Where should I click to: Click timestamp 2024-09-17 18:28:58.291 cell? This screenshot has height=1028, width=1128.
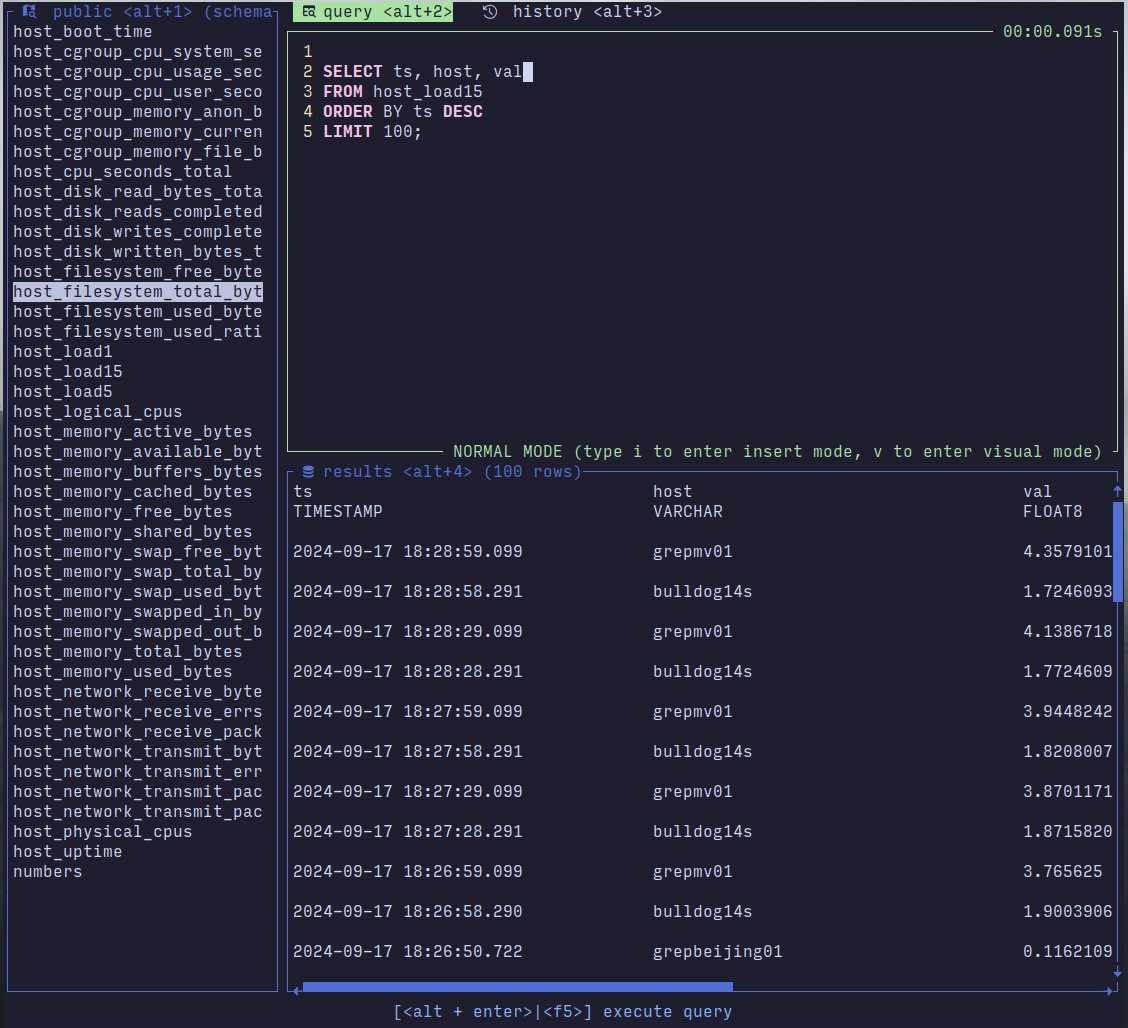[x=408, y=592]
